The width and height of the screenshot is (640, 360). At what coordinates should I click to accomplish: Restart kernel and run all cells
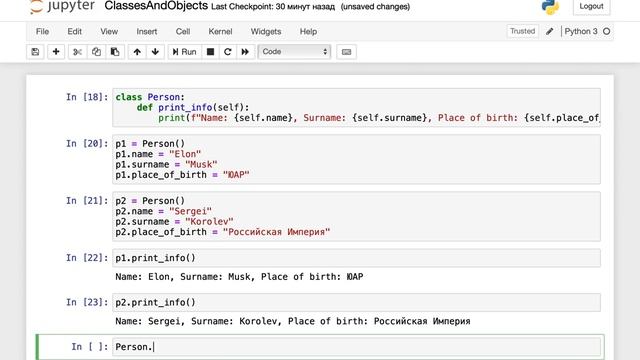click(x=245, y=52)
